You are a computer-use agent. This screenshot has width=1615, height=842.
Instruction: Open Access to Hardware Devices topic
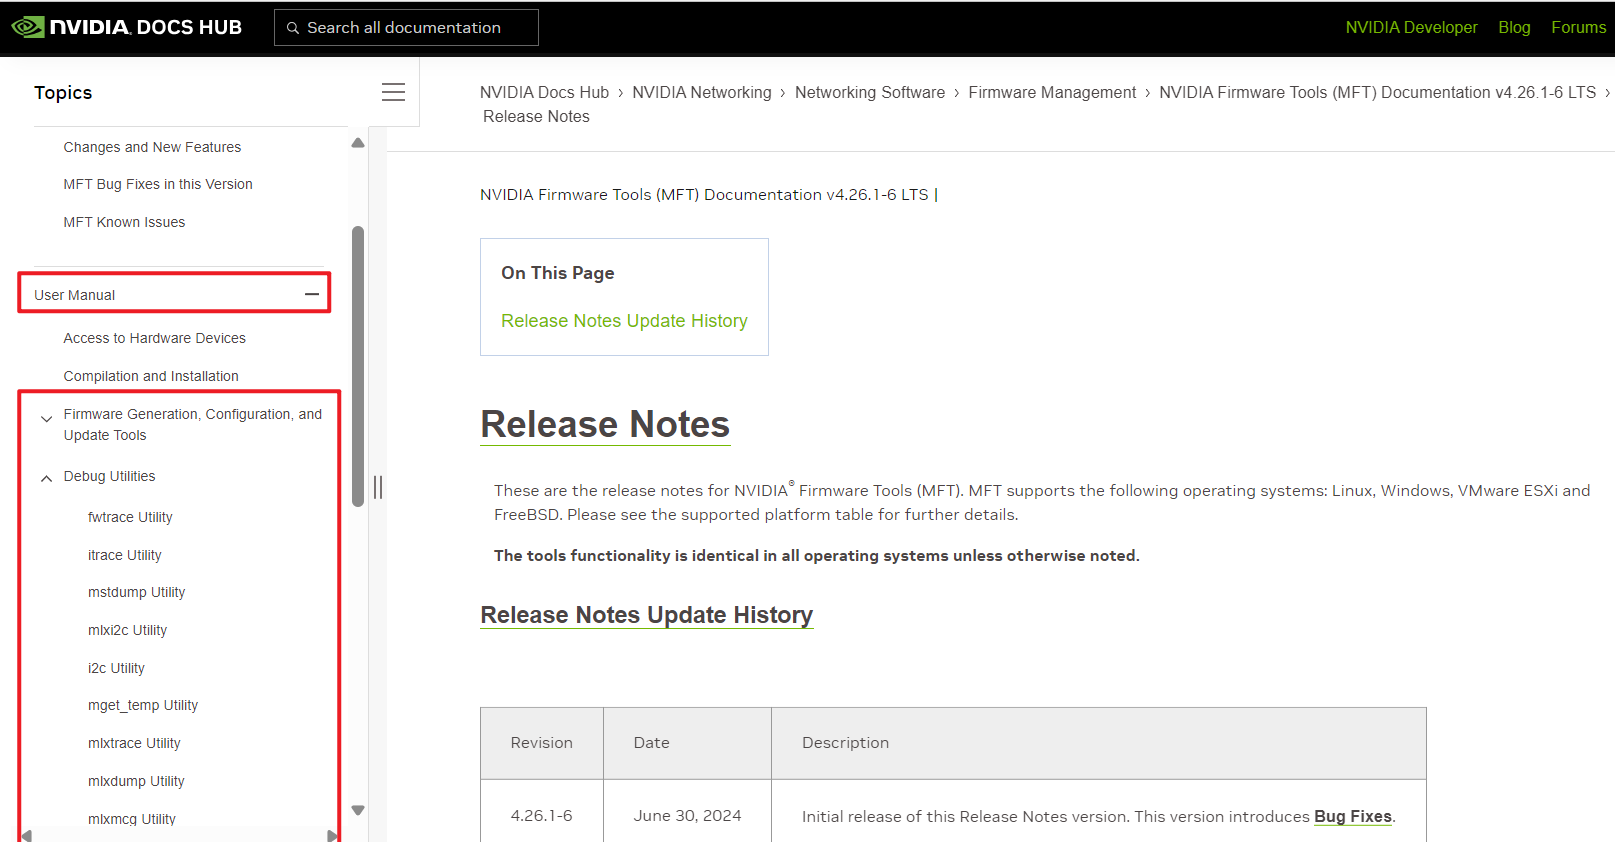tap(154, 338)
